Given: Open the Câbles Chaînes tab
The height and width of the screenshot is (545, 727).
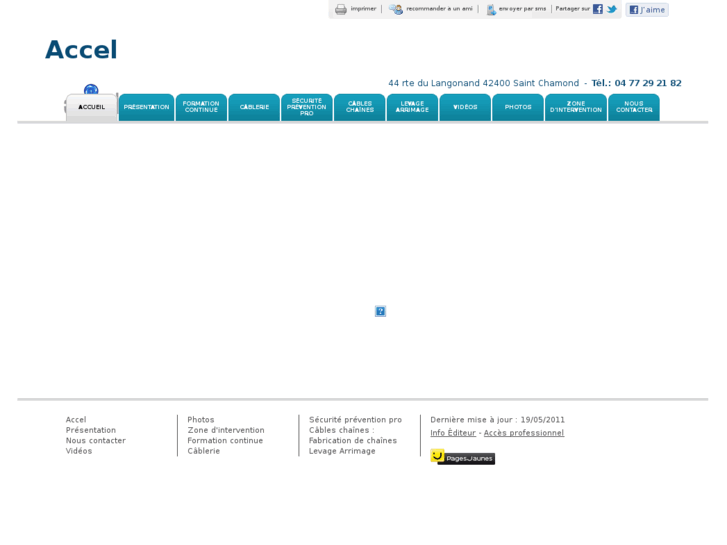Looking at the screenshot, I should tap(360, 107).
